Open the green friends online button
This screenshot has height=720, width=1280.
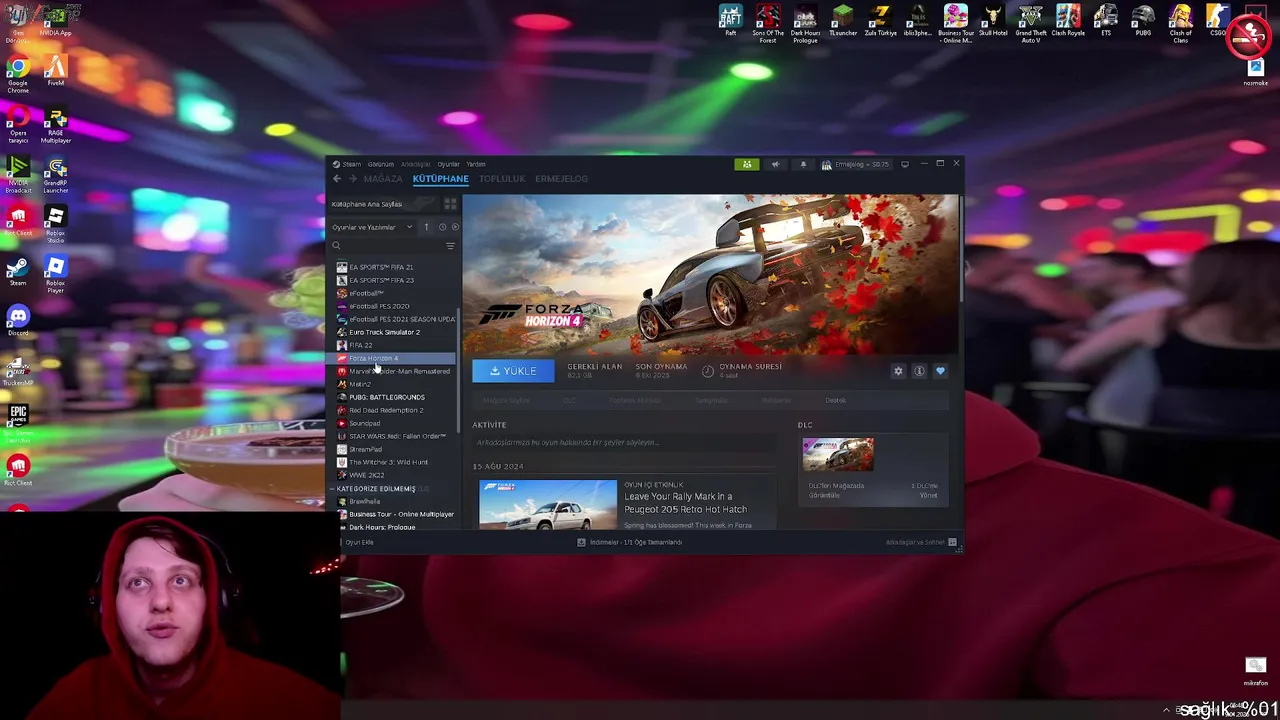746,164
